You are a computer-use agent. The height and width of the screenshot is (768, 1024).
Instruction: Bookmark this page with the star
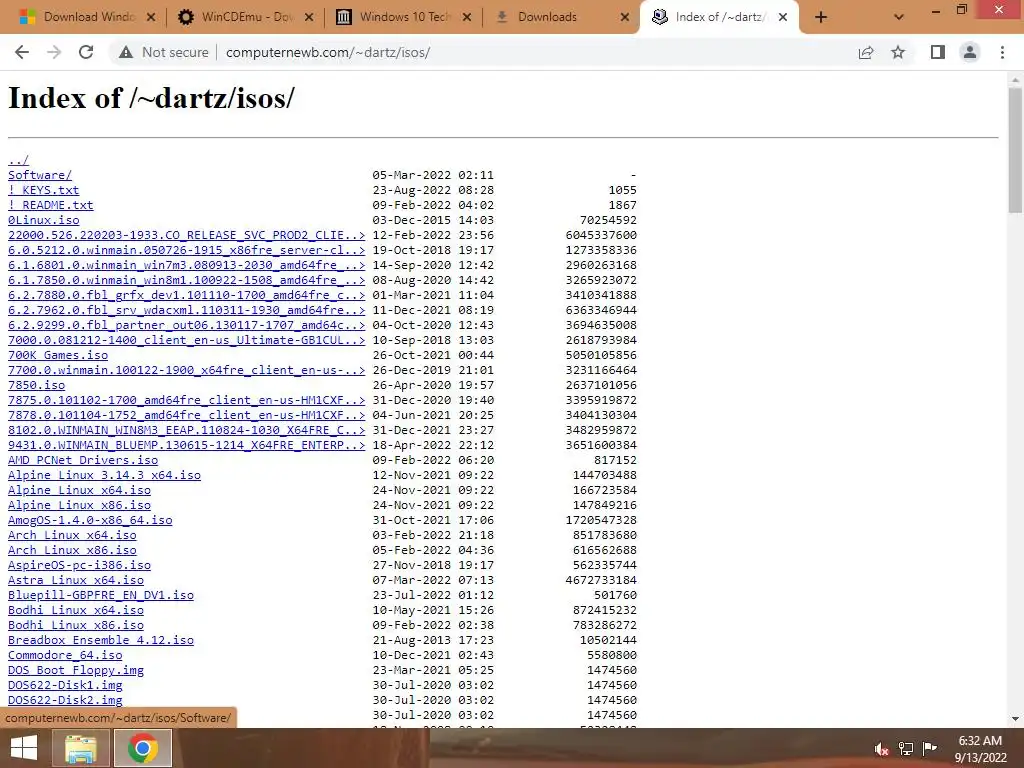click(898, 52)
